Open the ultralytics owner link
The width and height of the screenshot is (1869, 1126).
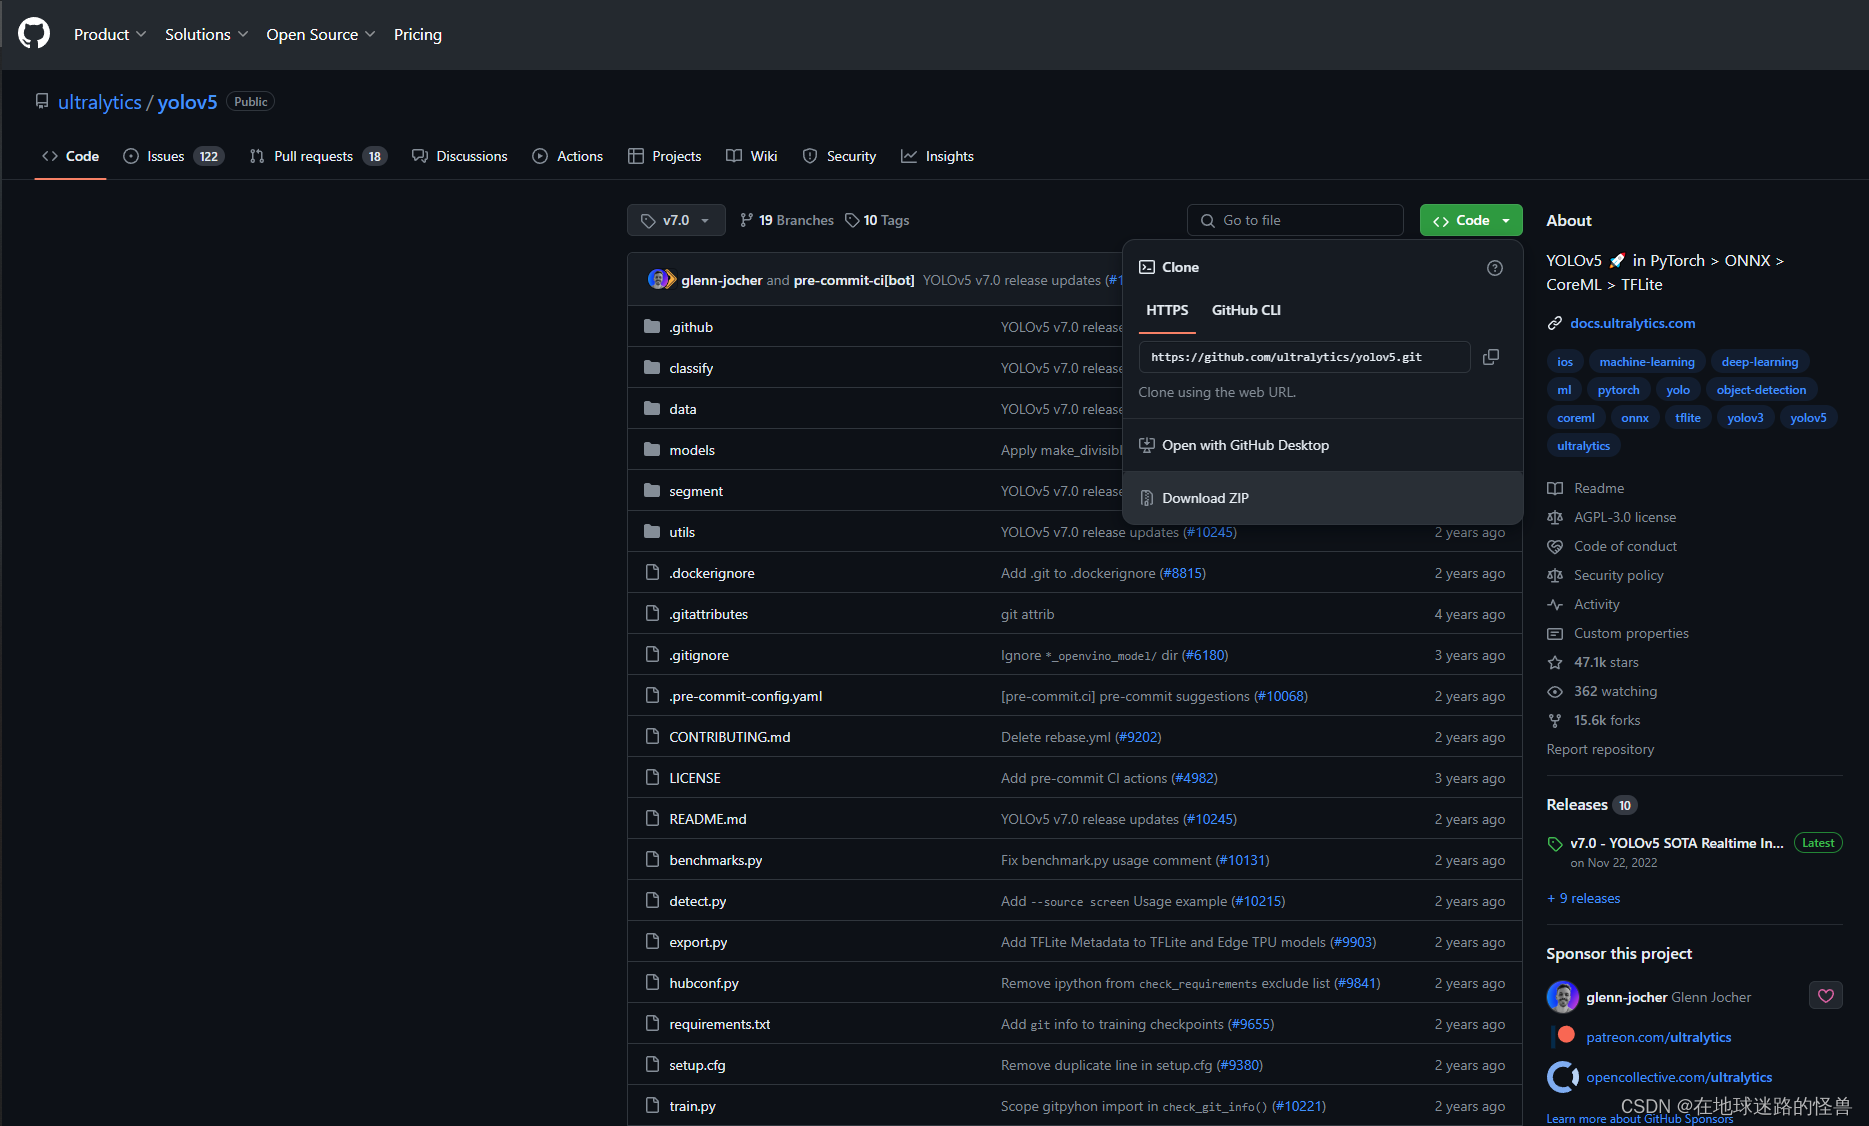click(x=100, y=102)
